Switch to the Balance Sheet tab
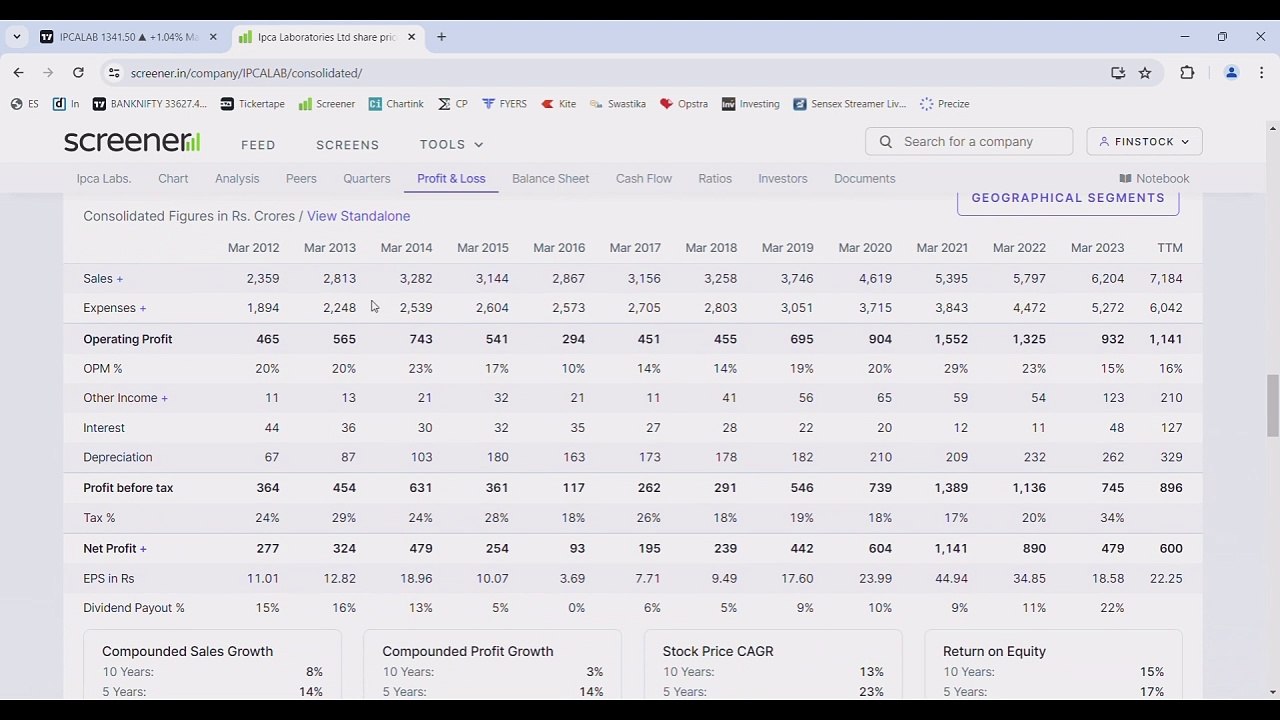 tap(550, 179)
